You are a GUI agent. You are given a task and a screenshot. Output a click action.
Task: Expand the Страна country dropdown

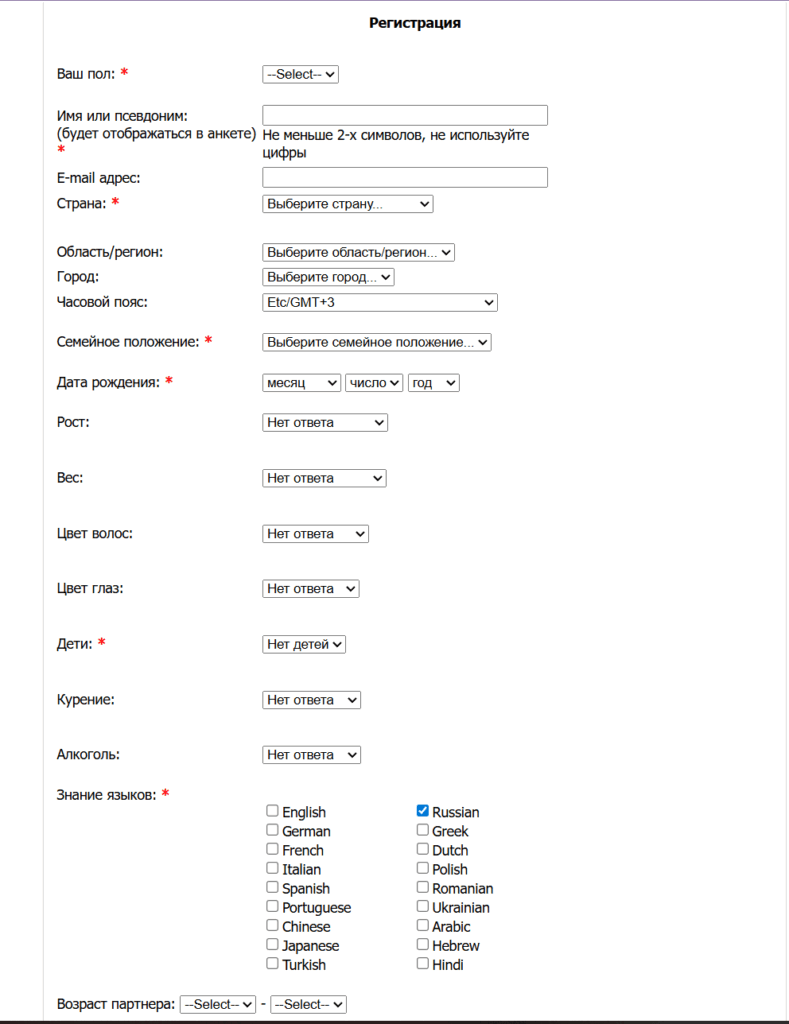tap(347, 204)
